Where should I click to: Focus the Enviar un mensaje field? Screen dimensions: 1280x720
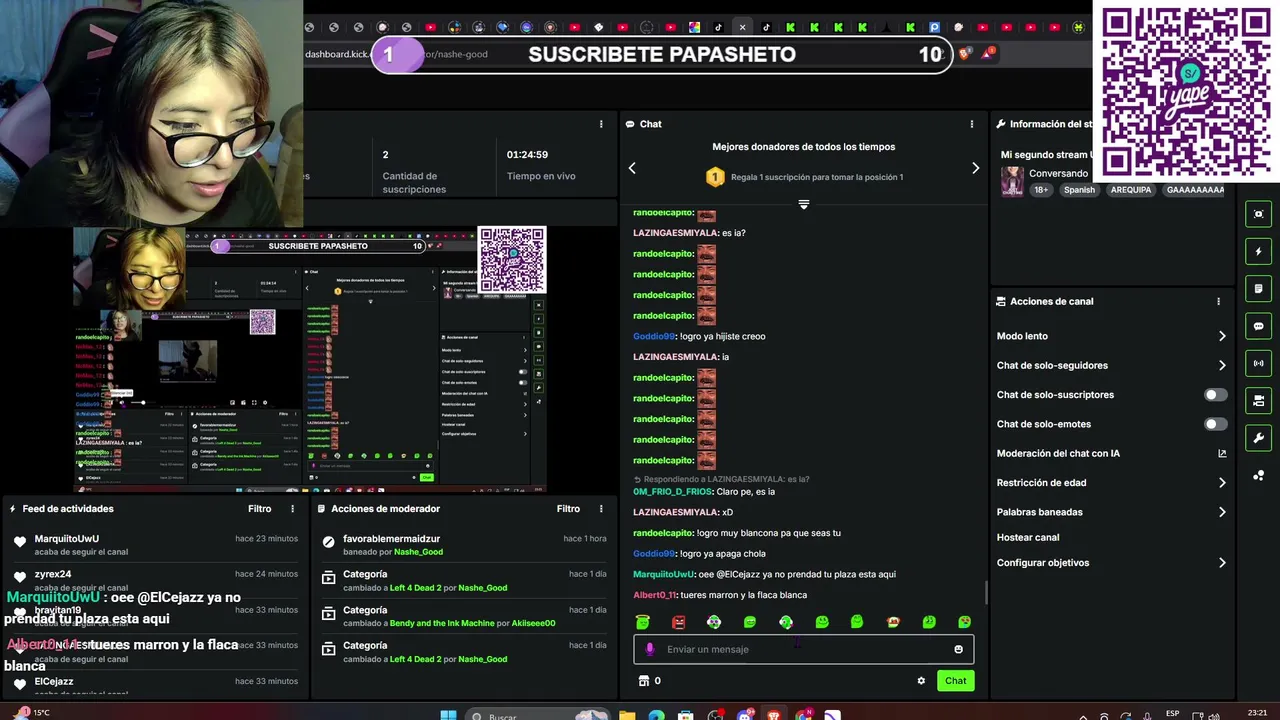(x=803, y=649)
